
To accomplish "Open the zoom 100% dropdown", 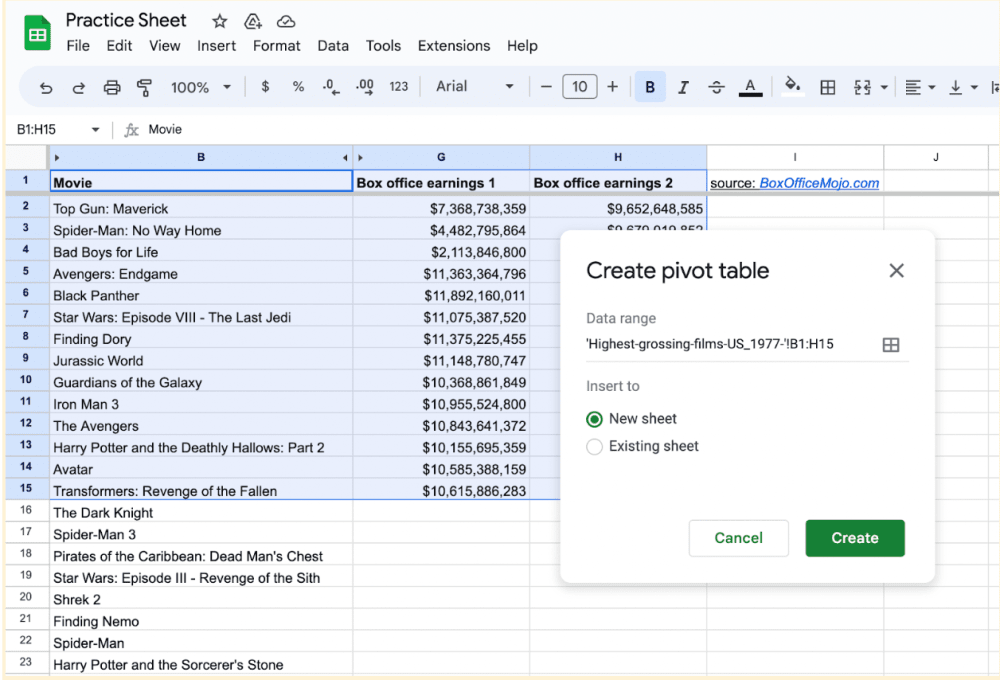I will pyautogui.click(x=200, y=87).
